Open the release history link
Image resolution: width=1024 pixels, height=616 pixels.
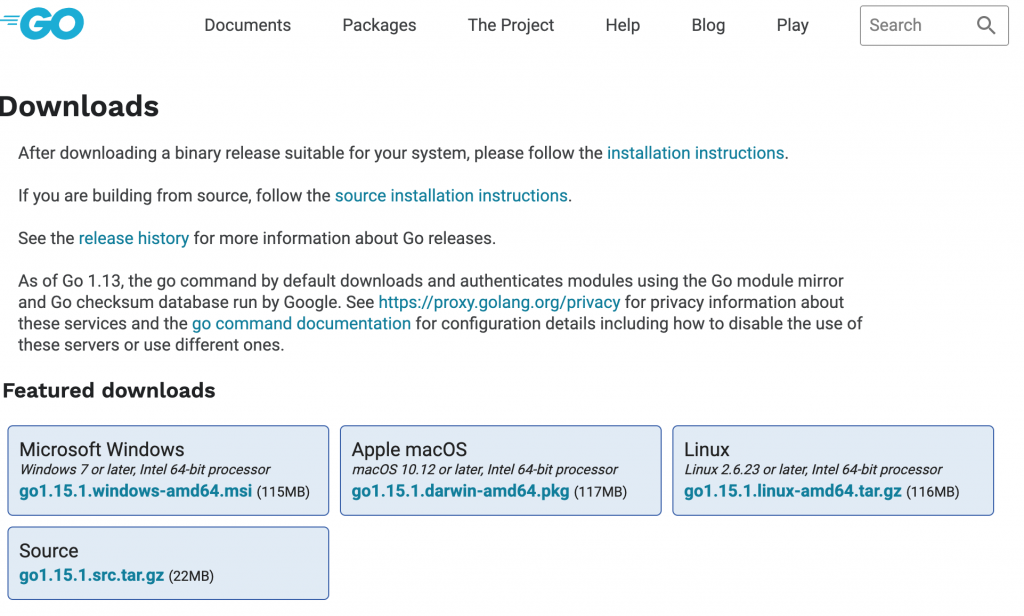tap(134, 238)
